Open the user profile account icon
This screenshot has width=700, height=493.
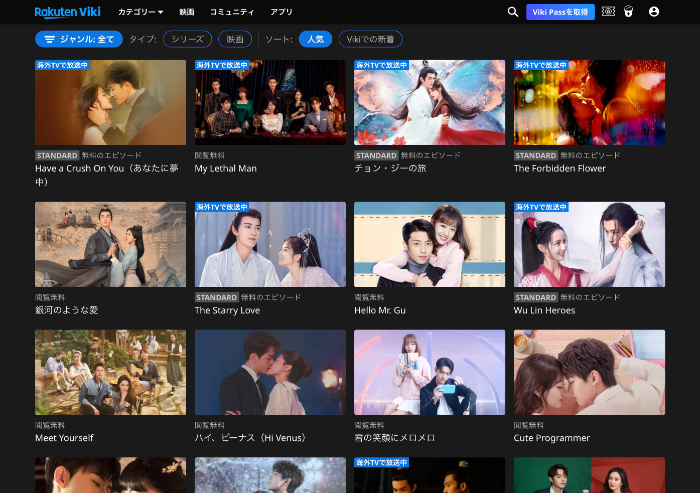[654, 12]
